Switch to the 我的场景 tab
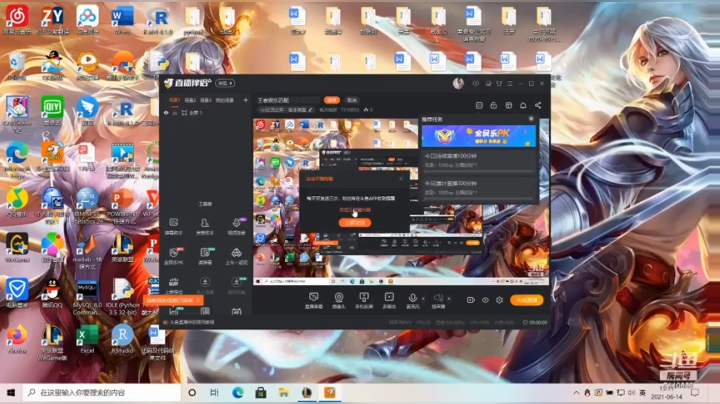Image resolution: width=720 pixels, height=404 pixels. click(225, 100)
